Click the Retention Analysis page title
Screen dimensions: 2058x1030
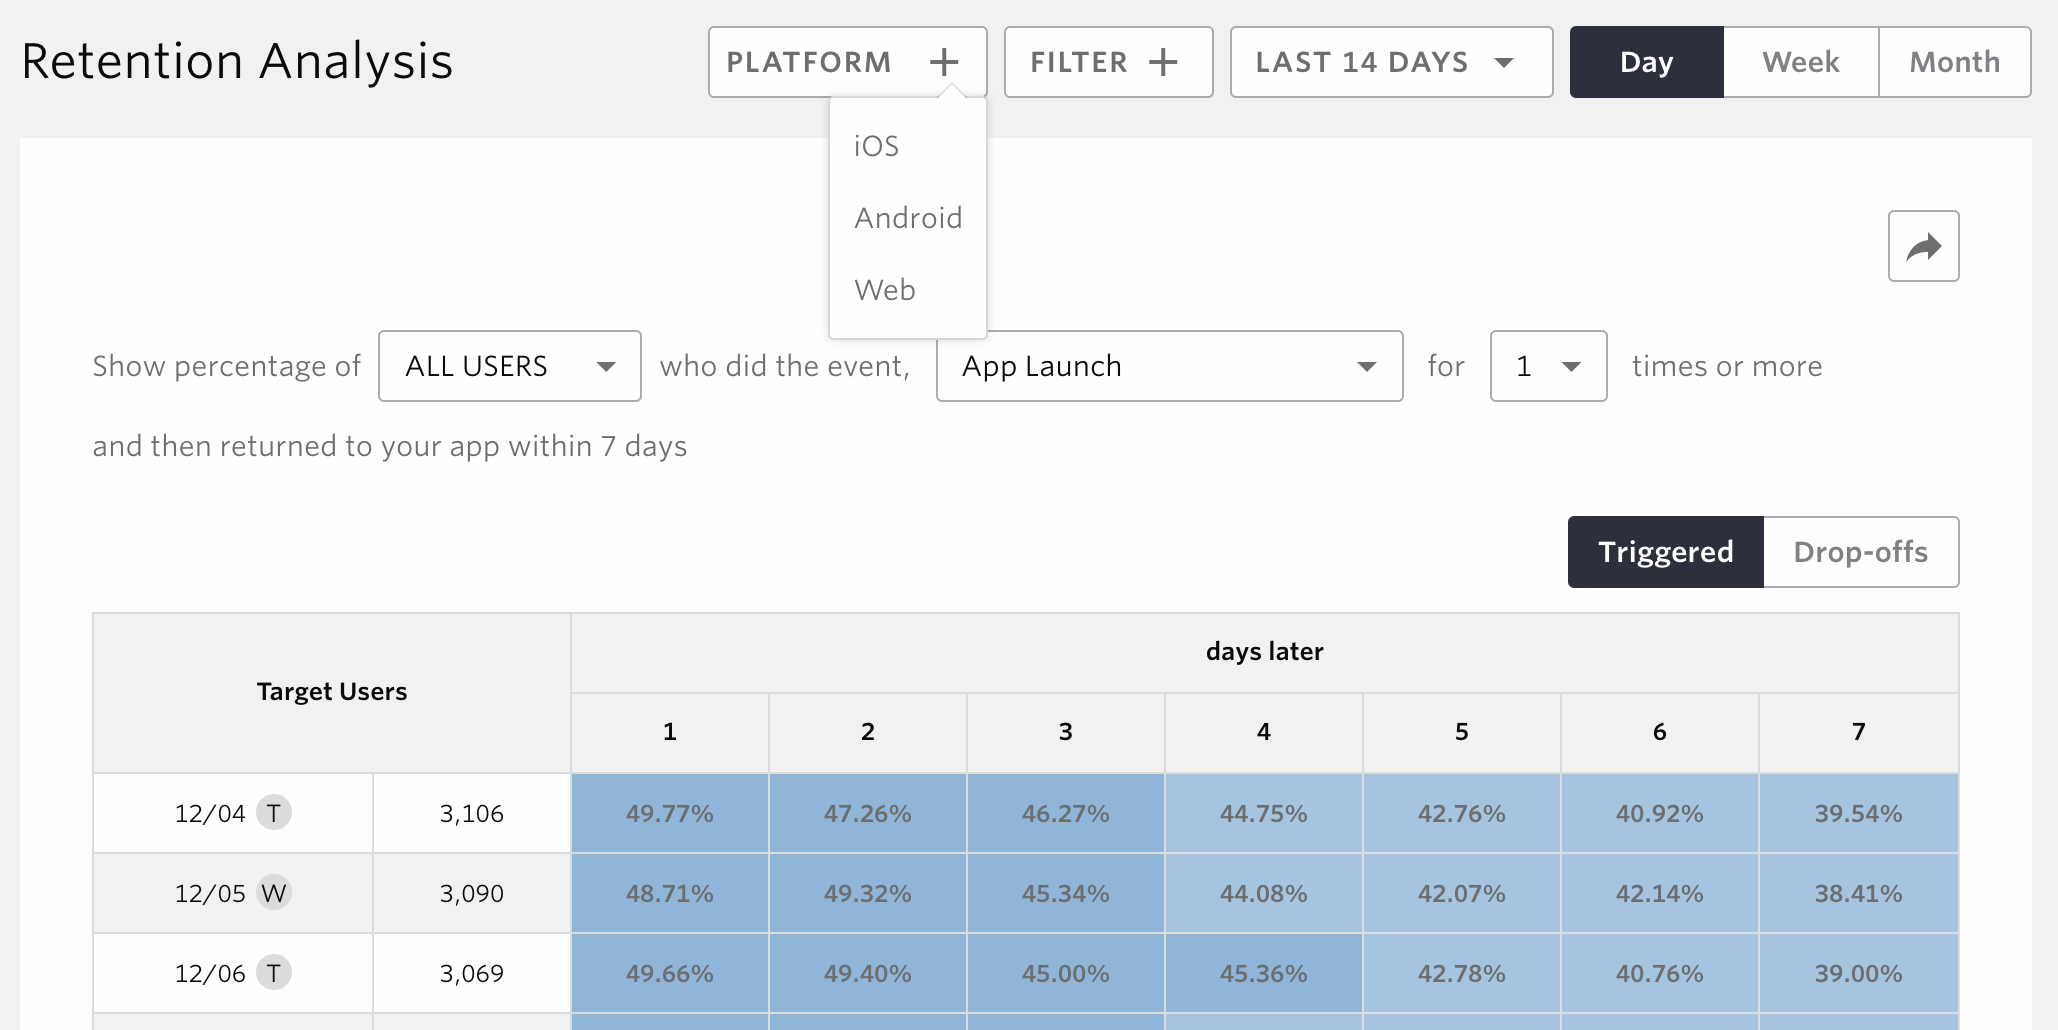tap(238, 62)
